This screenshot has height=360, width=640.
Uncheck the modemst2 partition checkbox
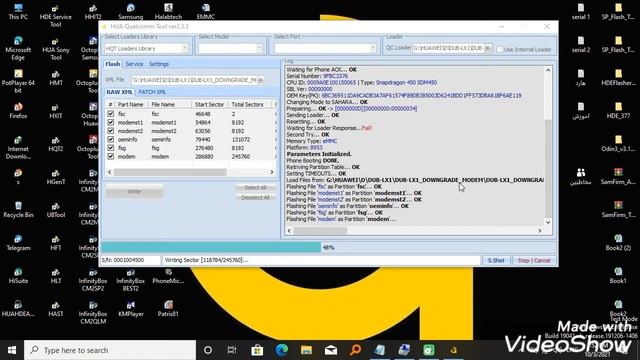111,131
